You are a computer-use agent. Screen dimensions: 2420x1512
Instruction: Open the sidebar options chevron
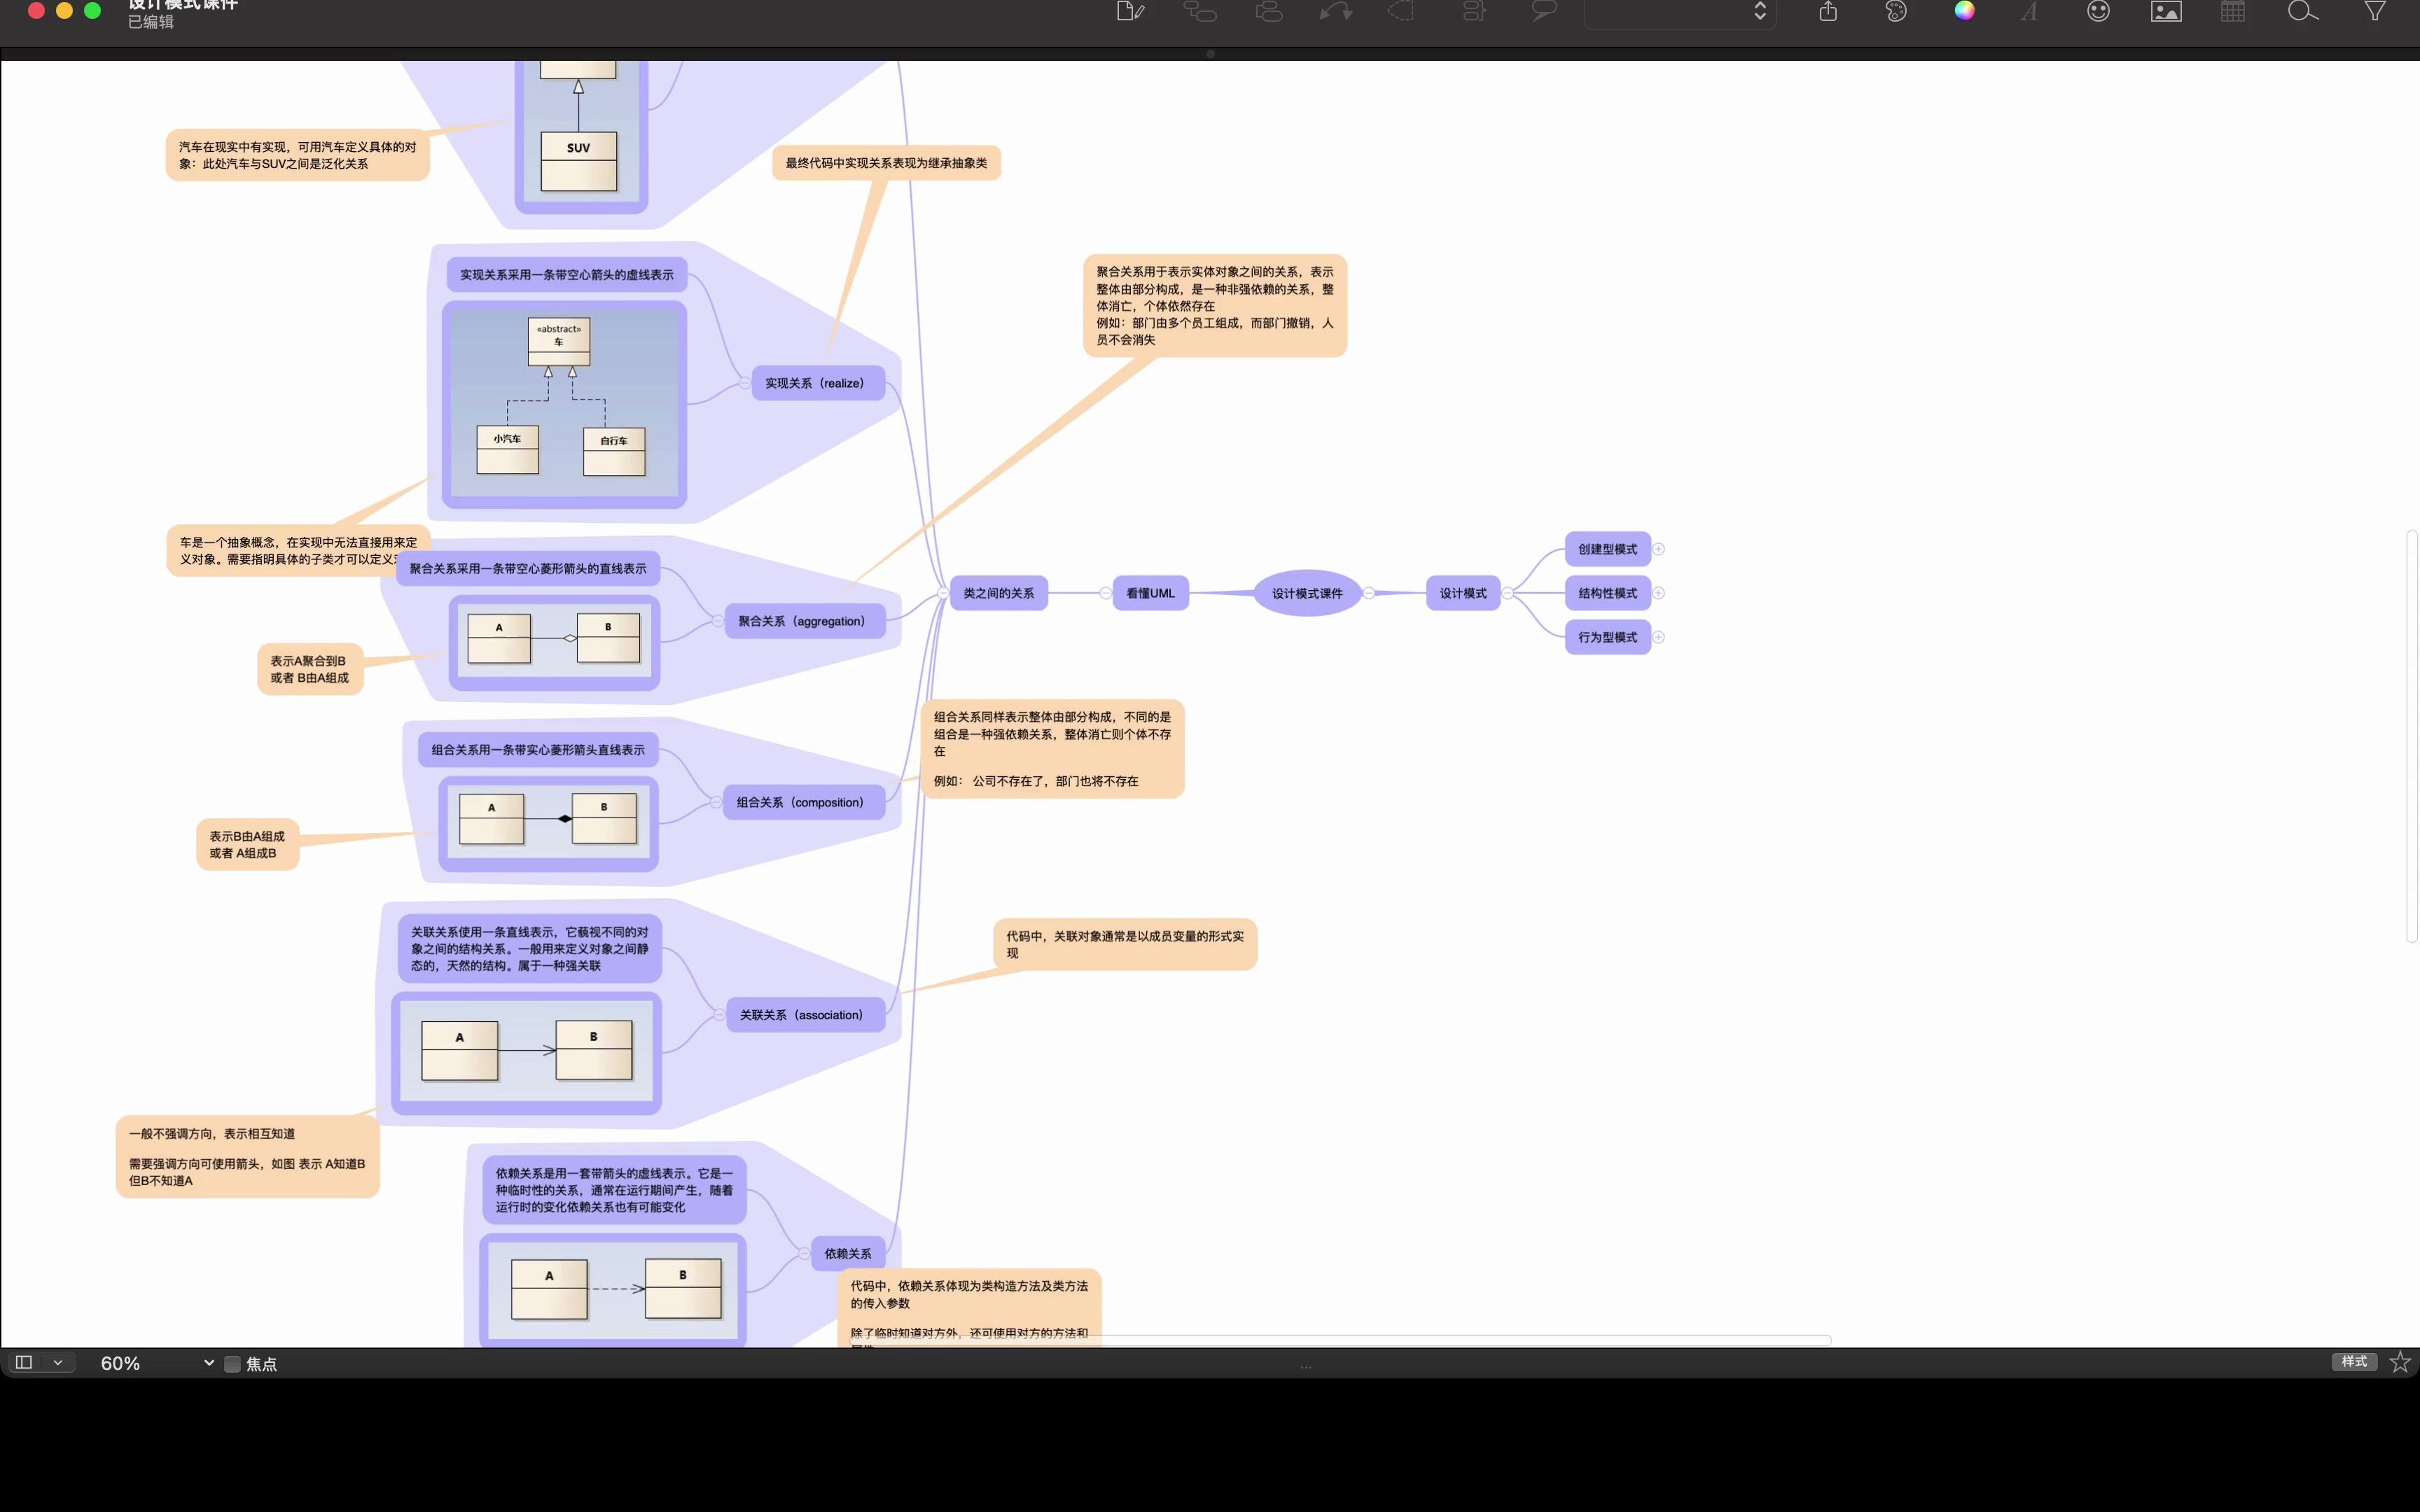click(58, 1362)
